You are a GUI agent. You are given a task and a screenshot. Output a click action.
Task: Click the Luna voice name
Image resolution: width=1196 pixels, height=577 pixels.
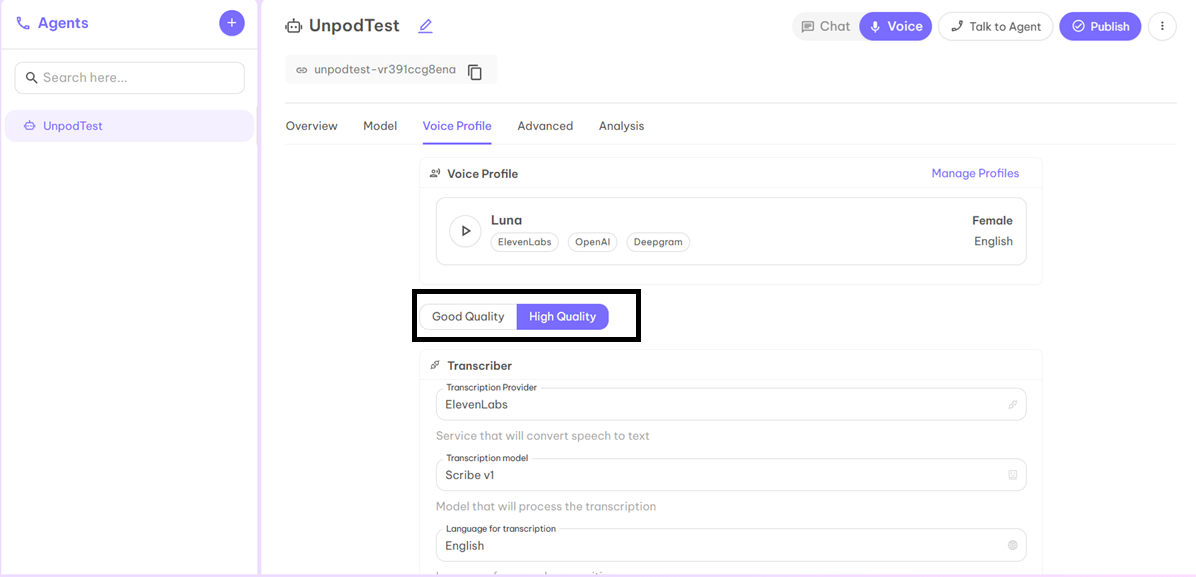(506, 220)
